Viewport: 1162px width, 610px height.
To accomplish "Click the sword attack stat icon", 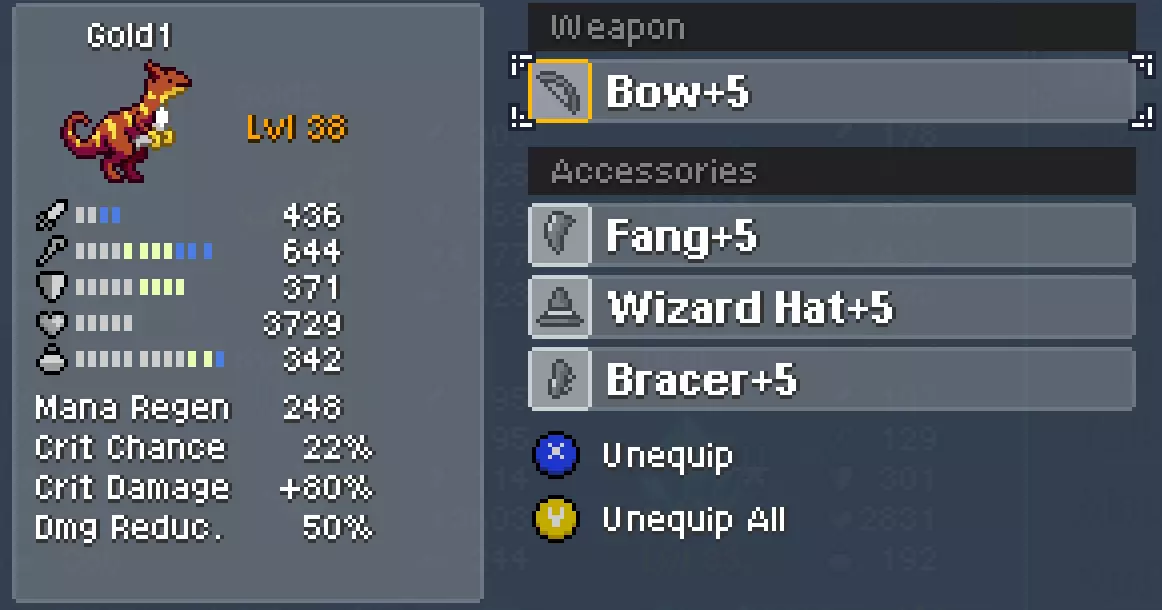I will point(52,215).
